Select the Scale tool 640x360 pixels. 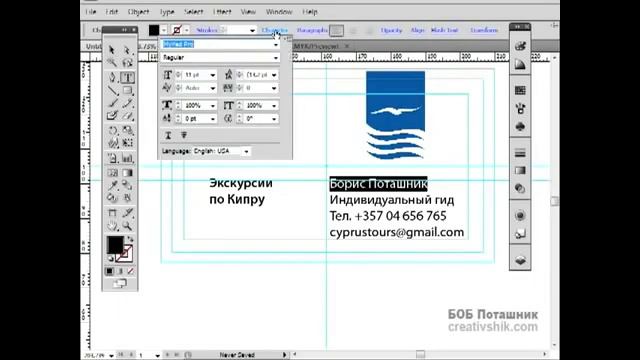click(127, 130)
